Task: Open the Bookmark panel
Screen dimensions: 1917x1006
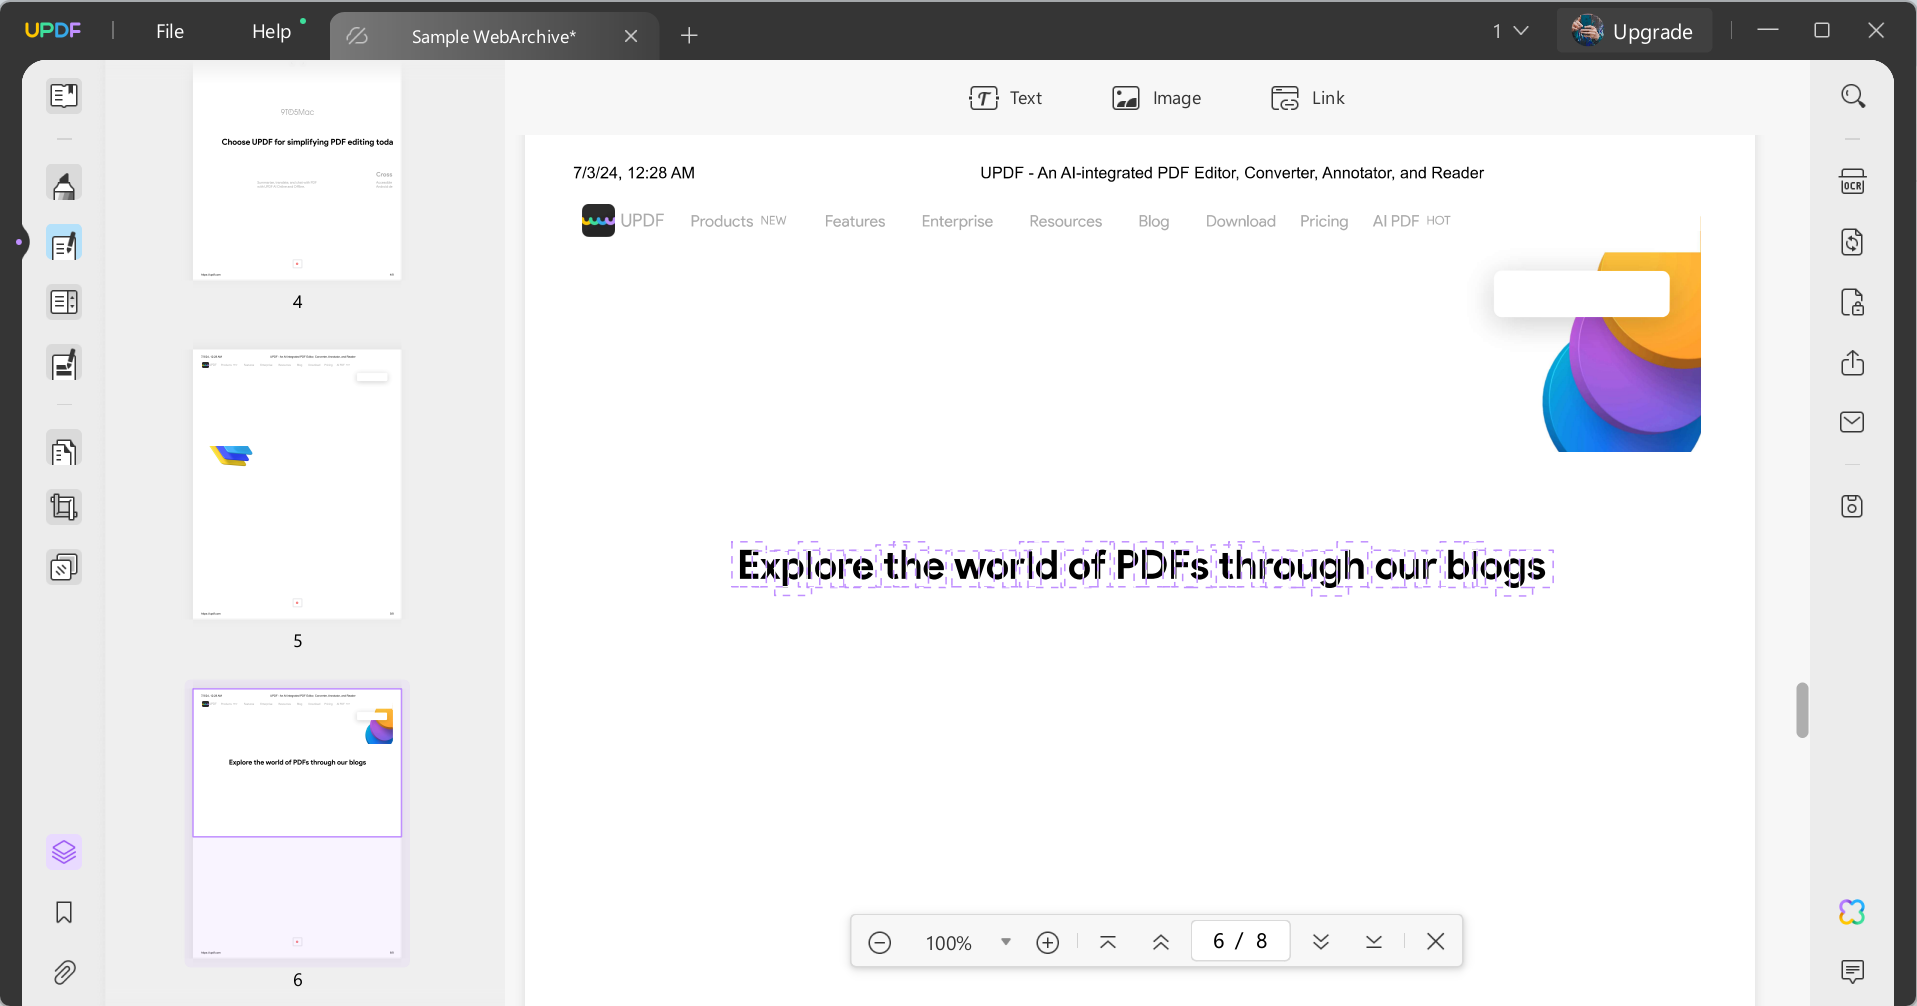Action: [x=64, y=912]
